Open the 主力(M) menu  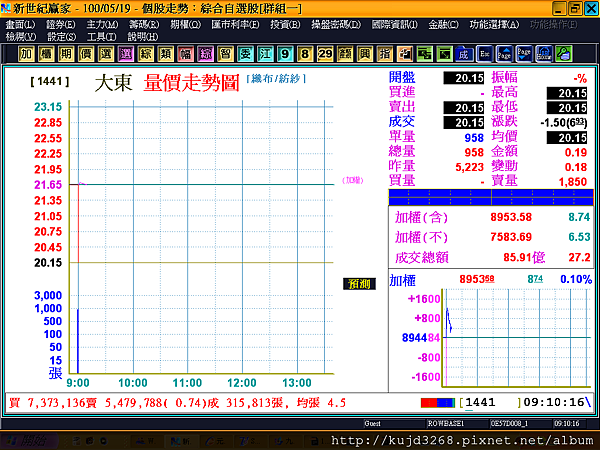(102, 25)
